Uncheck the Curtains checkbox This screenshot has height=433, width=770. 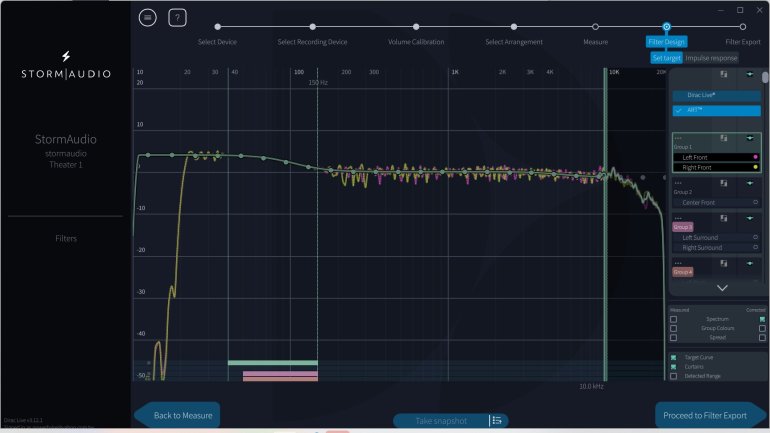coord(673,367)
